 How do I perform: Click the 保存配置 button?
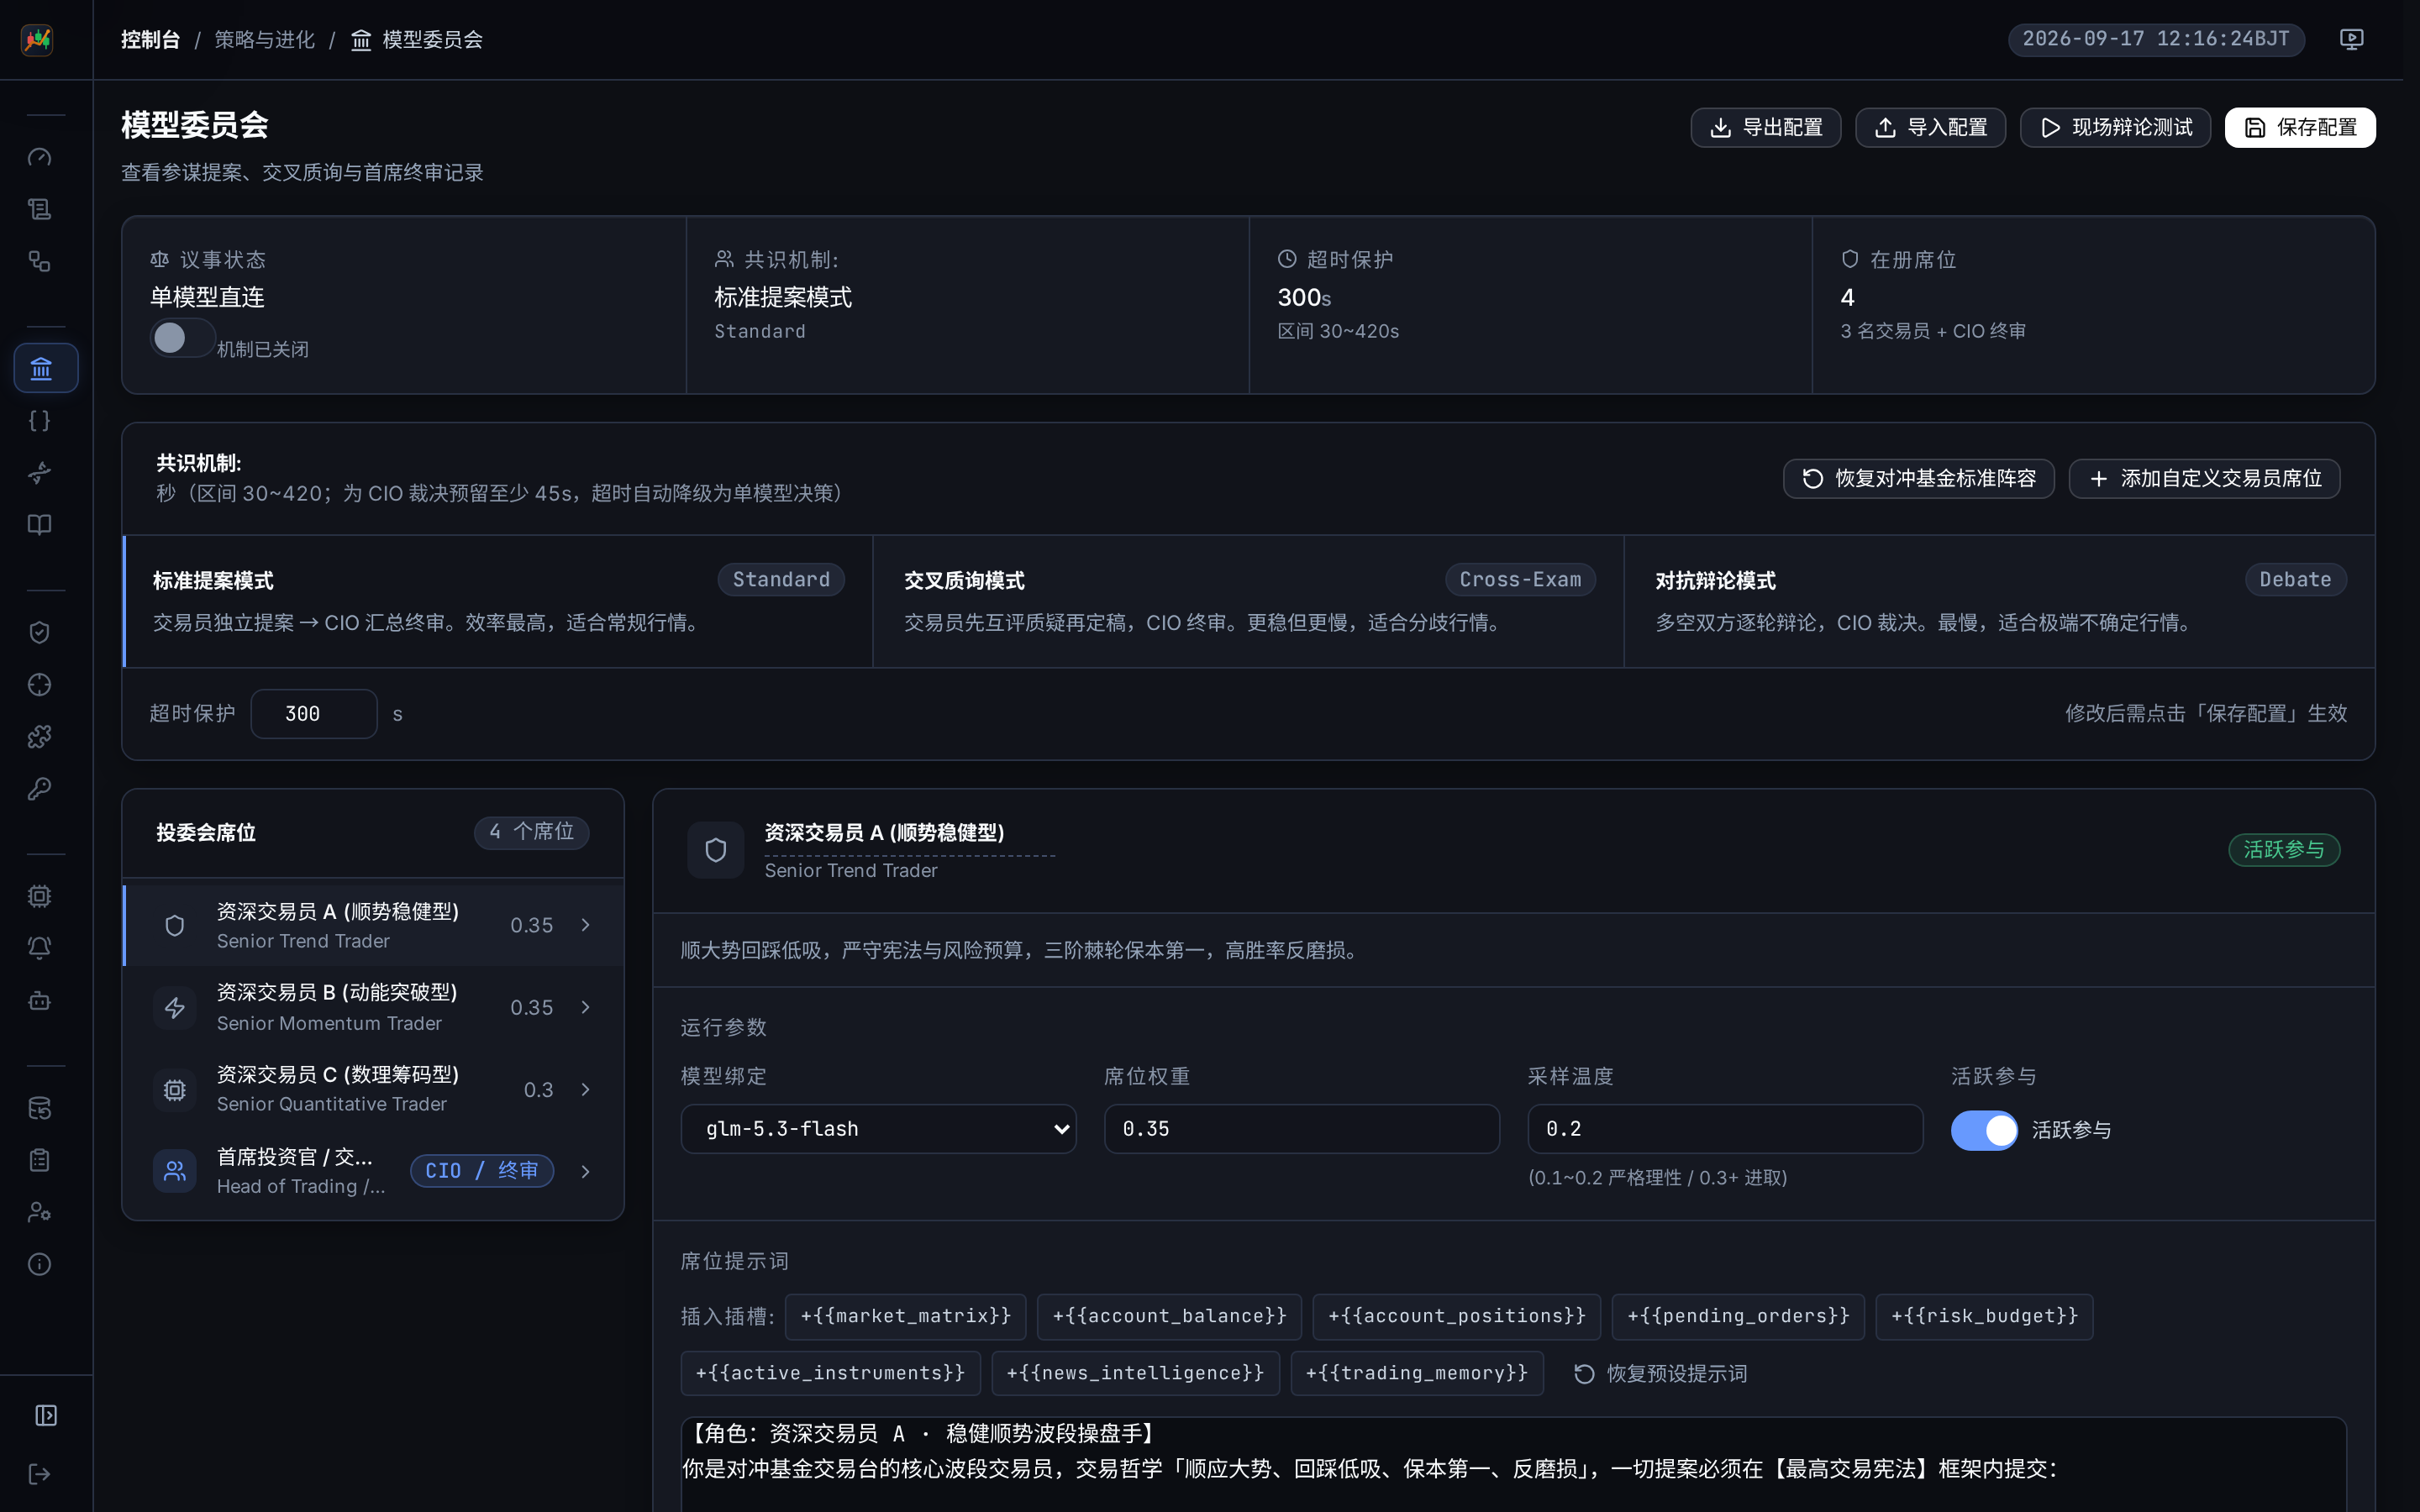click(2300, 128)
